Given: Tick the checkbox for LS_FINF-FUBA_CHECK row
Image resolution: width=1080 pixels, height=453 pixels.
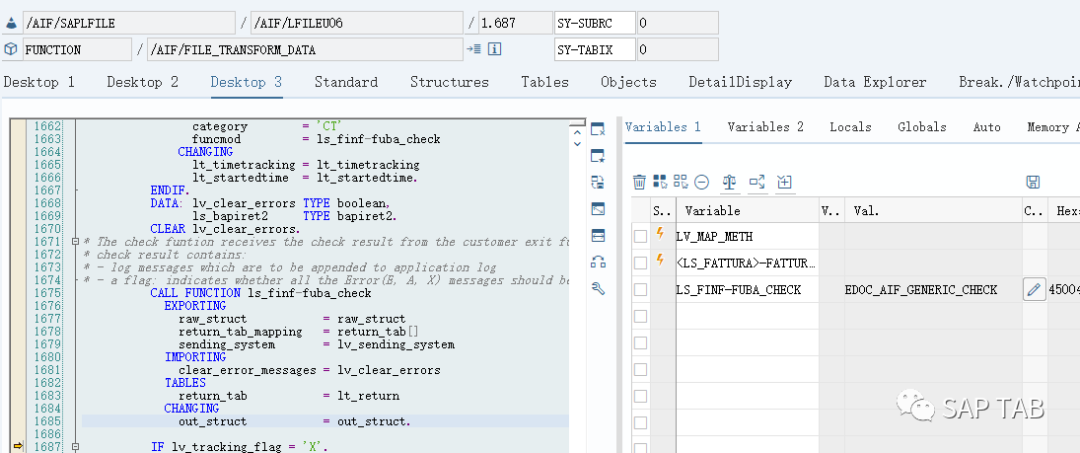Looking at the screenshot, I should click(x=641, y=290).
